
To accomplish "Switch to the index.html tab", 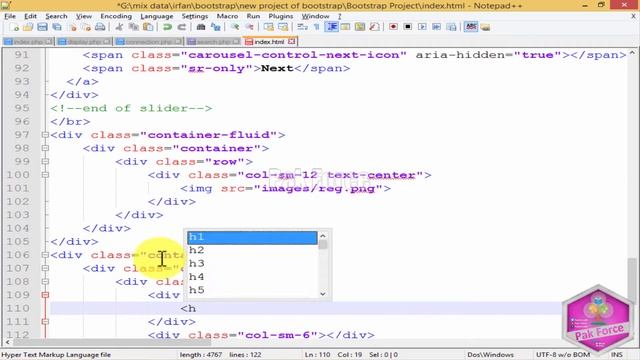I will coord(269,42).
